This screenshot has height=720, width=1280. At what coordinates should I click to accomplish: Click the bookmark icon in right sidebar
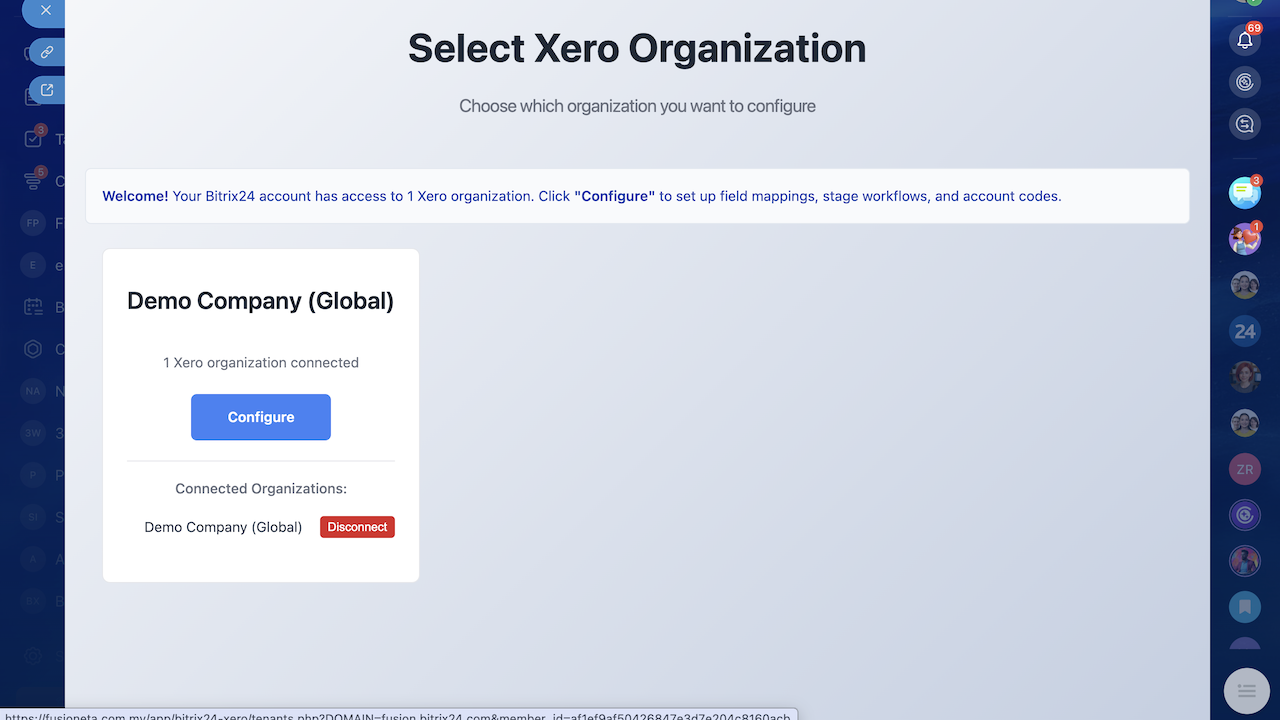pyautogui.click(x=1245, y=606)
